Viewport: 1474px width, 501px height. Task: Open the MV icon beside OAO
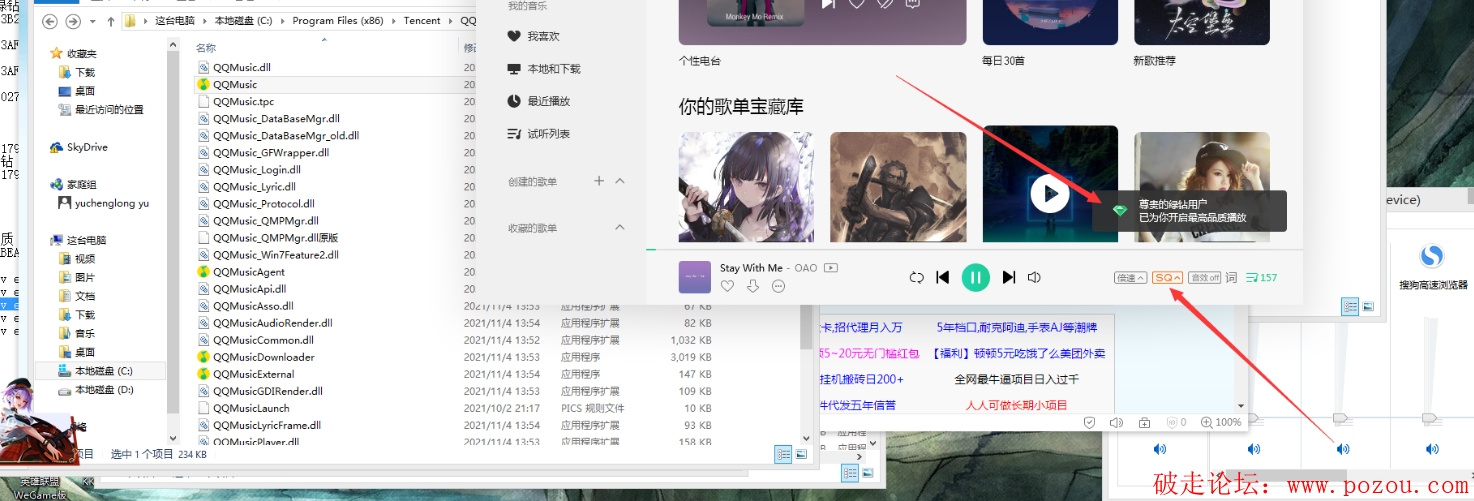pyautogui.click(x=830, y=268)
